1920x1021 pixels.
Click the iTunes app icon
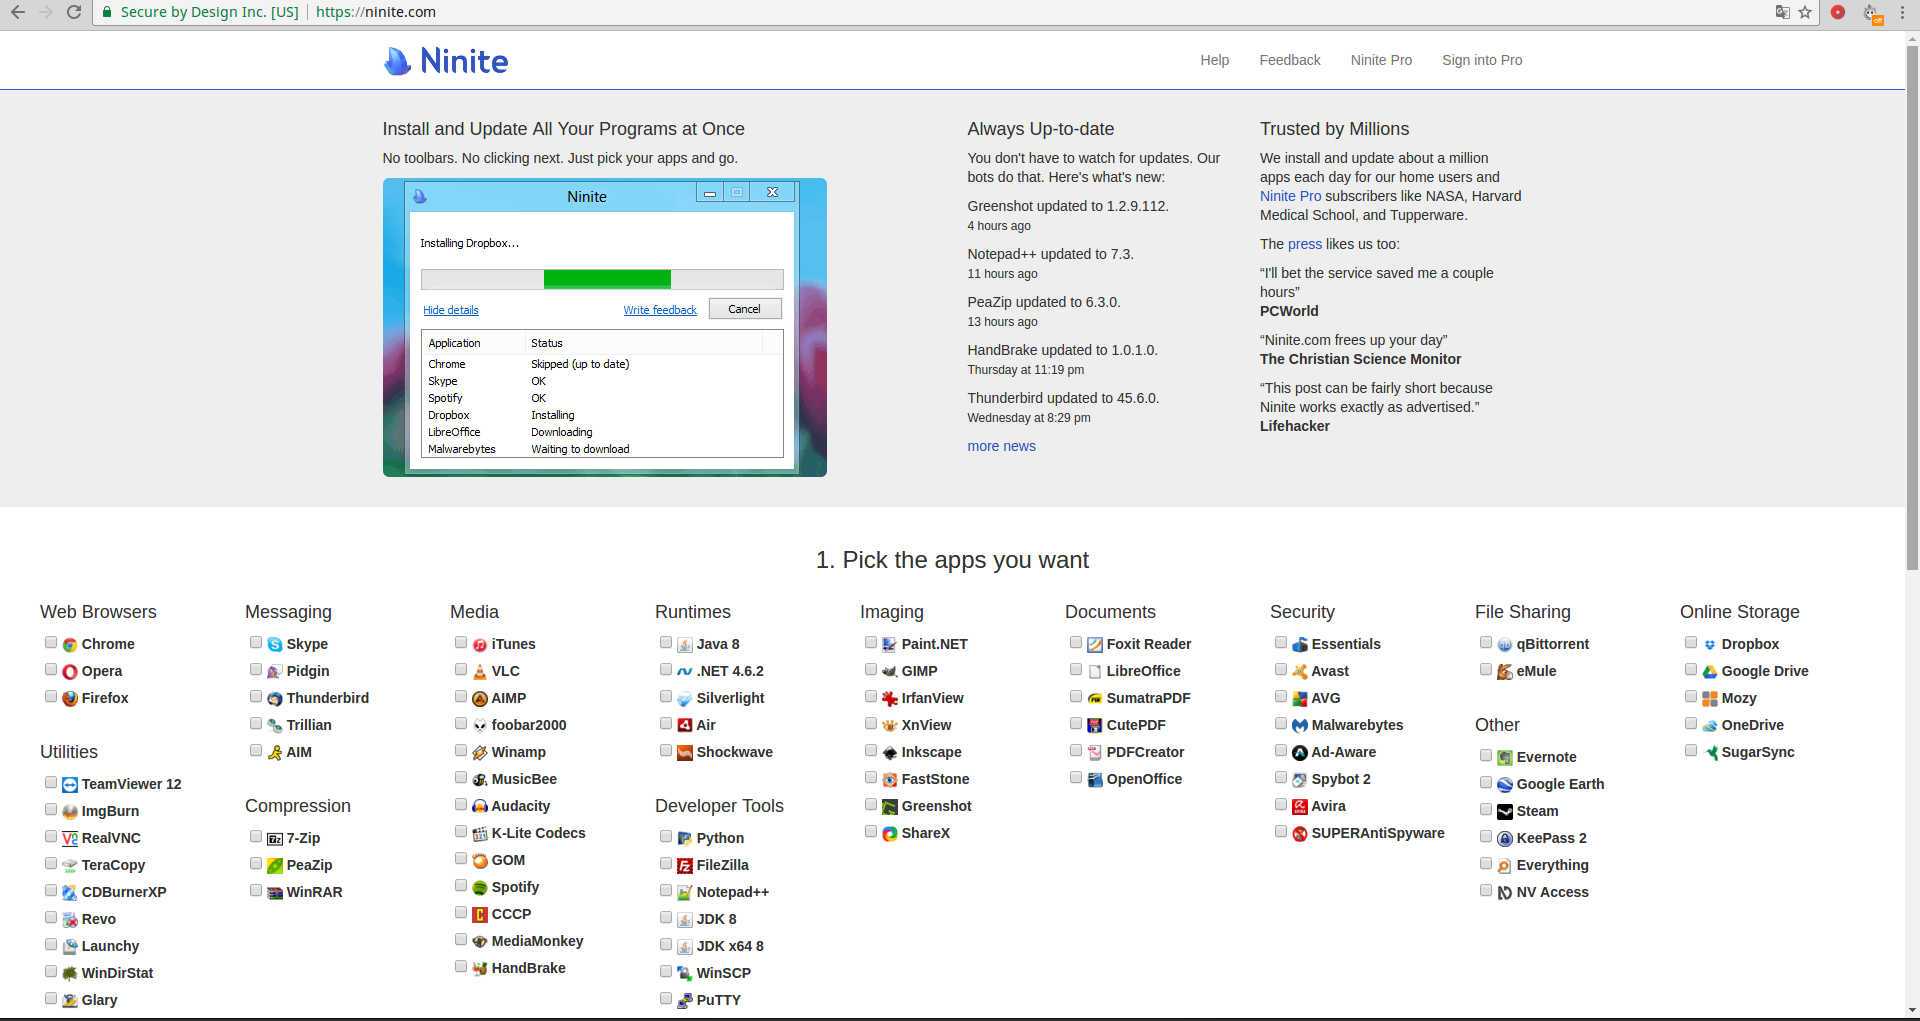tap(480, 645)
